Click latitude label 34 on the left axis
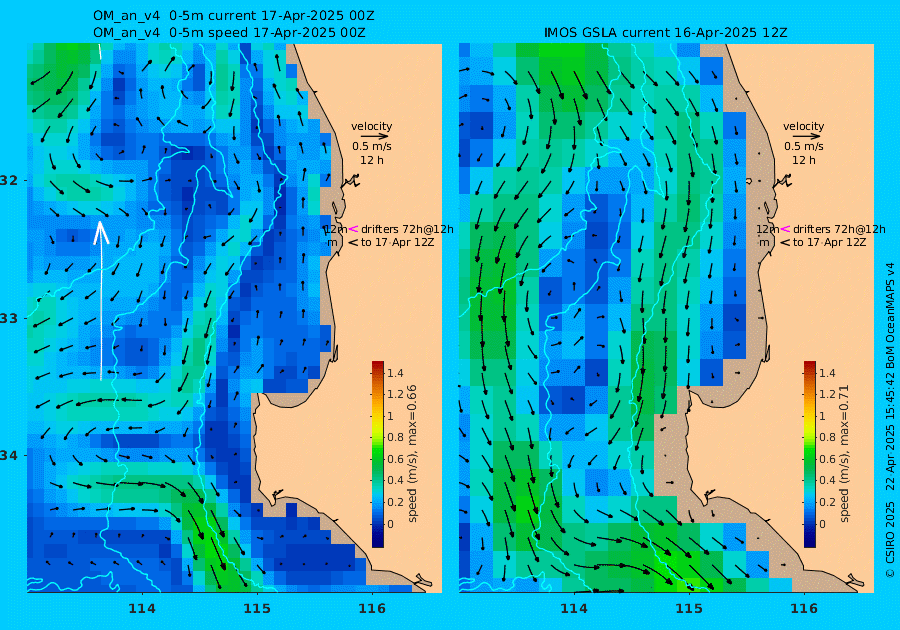900x630 pixels. [x=9, y=456]
